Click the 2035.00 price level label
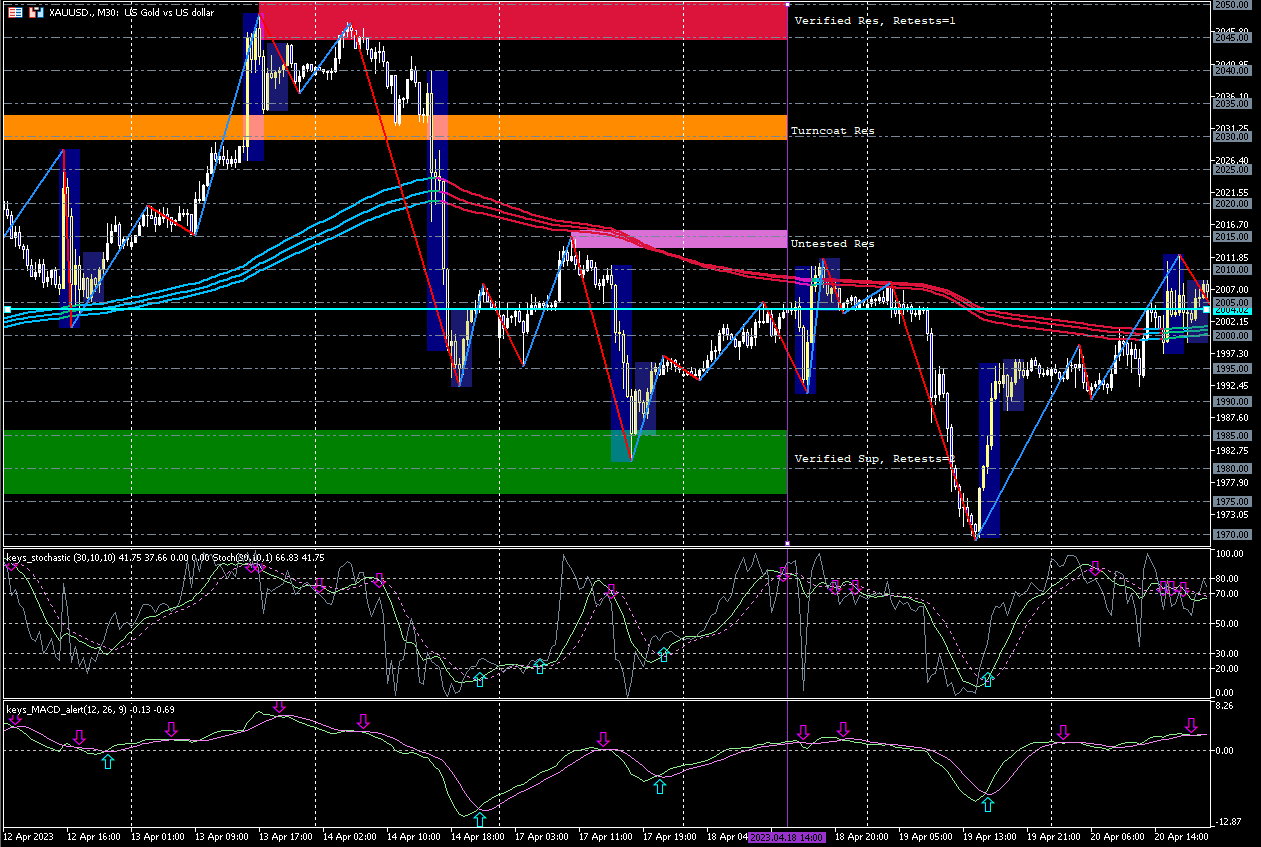Viewport: 1261px width, 847px height. 1234,104
